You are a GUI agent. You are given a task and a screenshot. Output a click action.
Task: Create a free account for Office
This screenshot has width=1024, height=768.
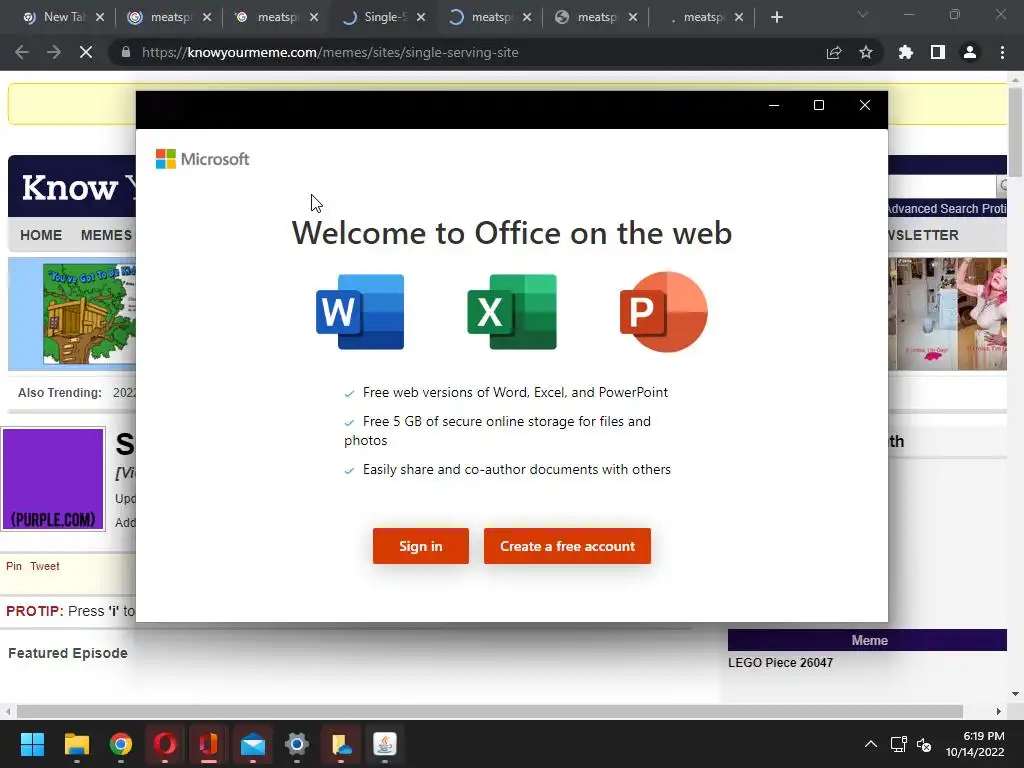tap(567, 546)
